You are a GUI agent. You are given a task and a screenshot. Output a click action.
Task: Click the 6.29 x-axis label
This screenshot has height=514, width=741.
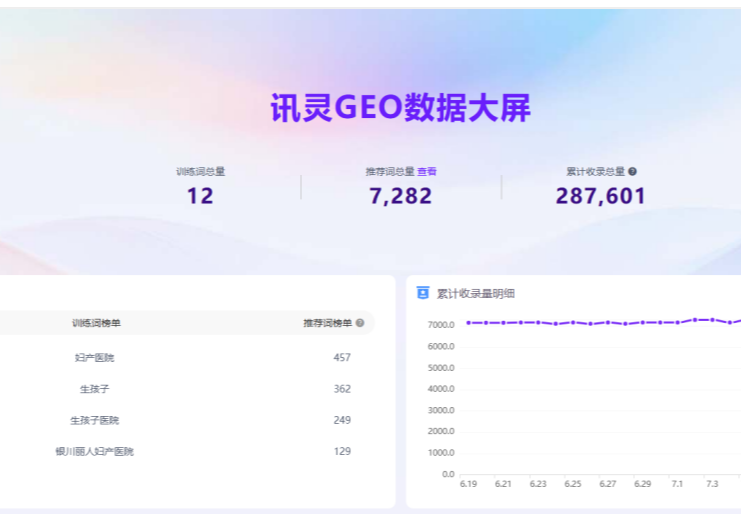pos(643,484)
